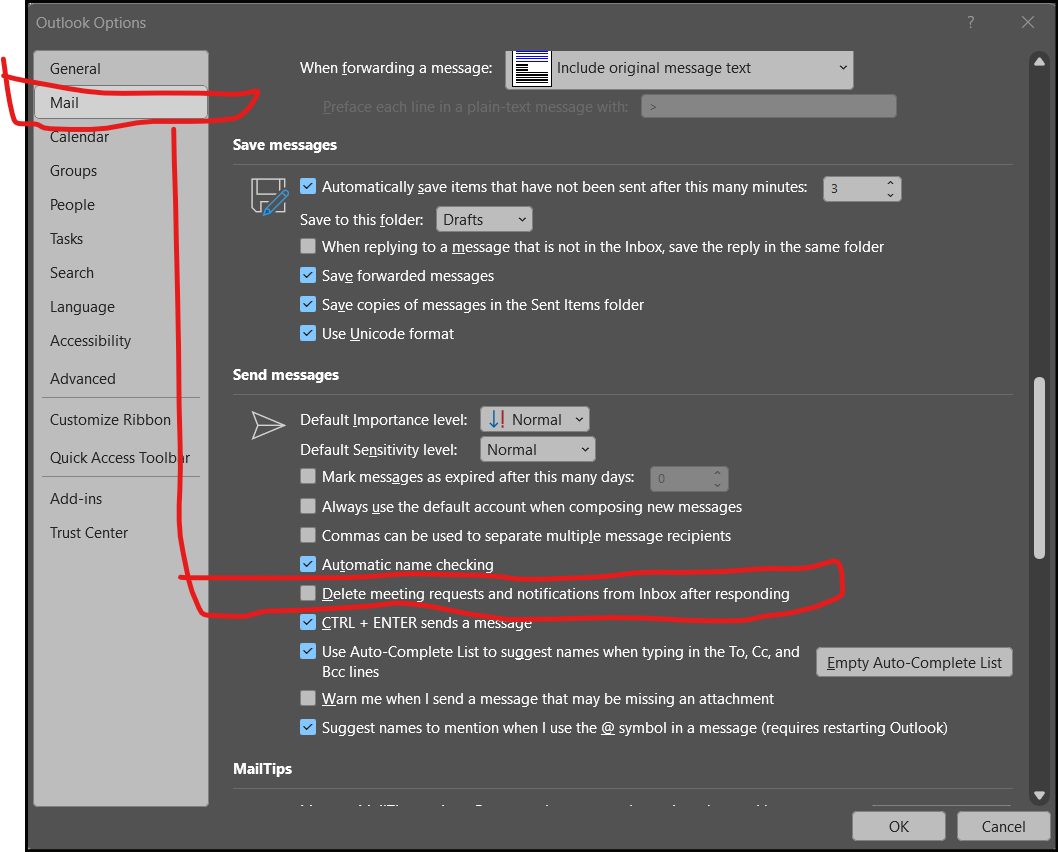This screenshot has width=1058, height=852.
Task: Uncheck Save forwarded messages
Action: click(308, 275)
